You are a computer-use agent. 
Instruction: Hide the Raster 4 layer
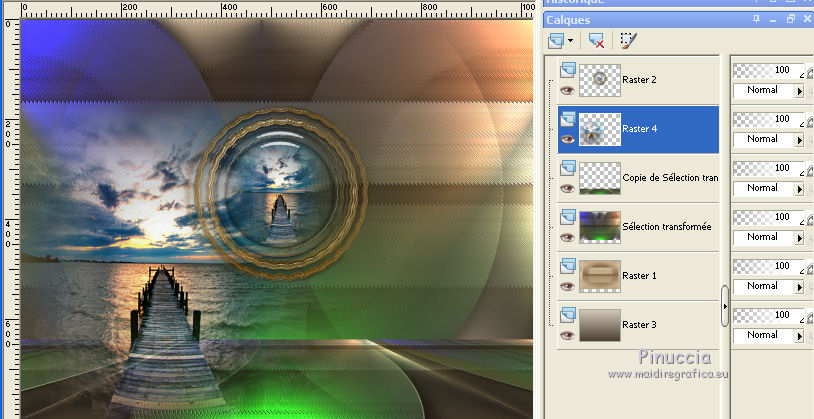567,139
